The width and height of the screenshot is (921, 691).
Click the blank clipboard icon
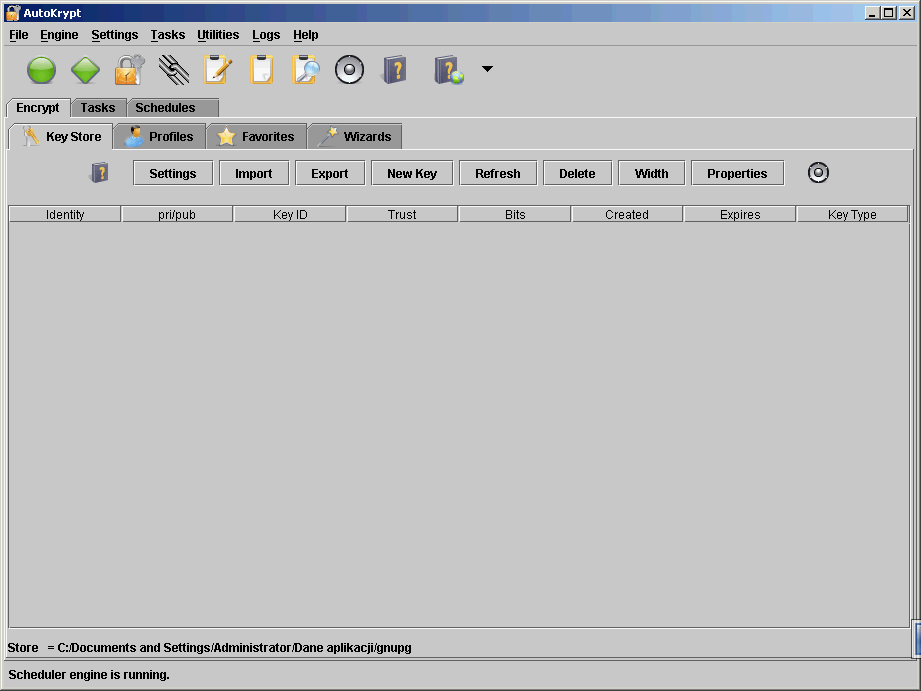(x=261, y=70)
